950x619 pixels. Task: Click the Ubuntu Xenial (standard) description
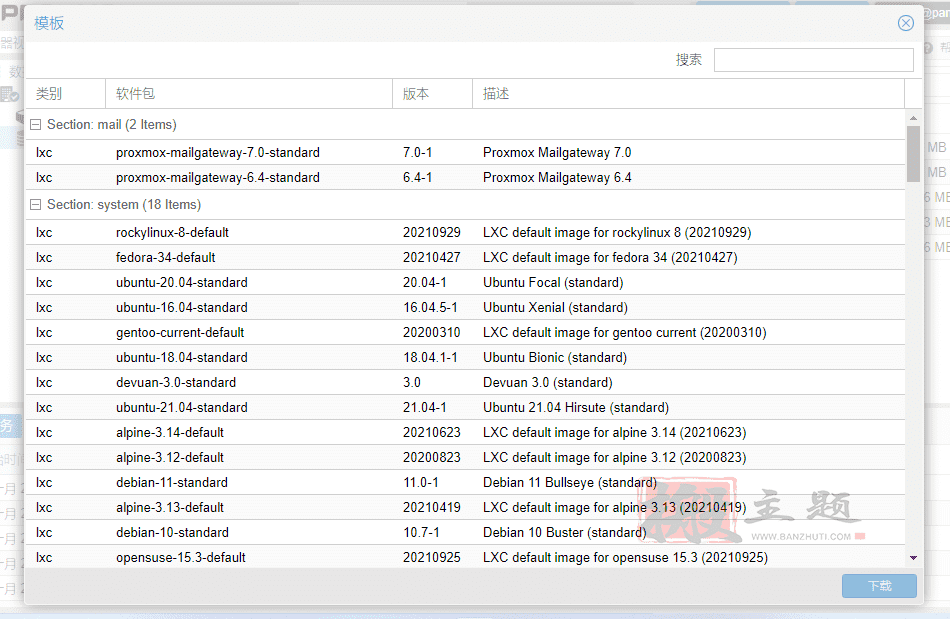[x=555, y=308]
